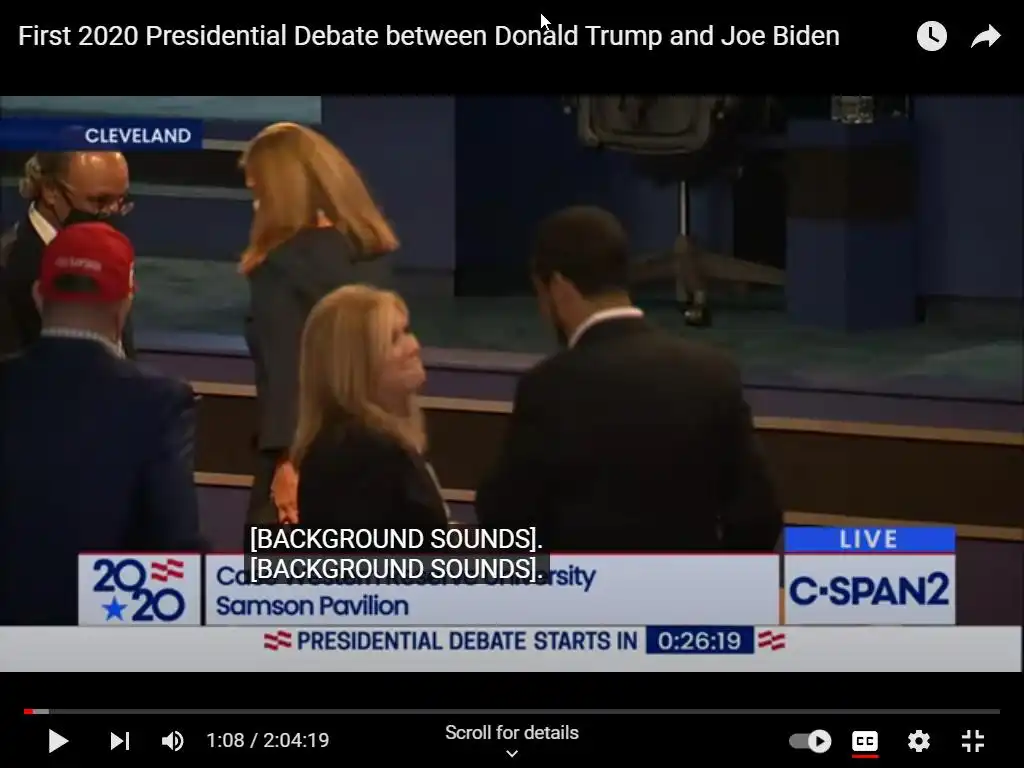Click the debate countdown timer 0:26:19
This screenshot has width=1024, height=768.
coord(699,641)
